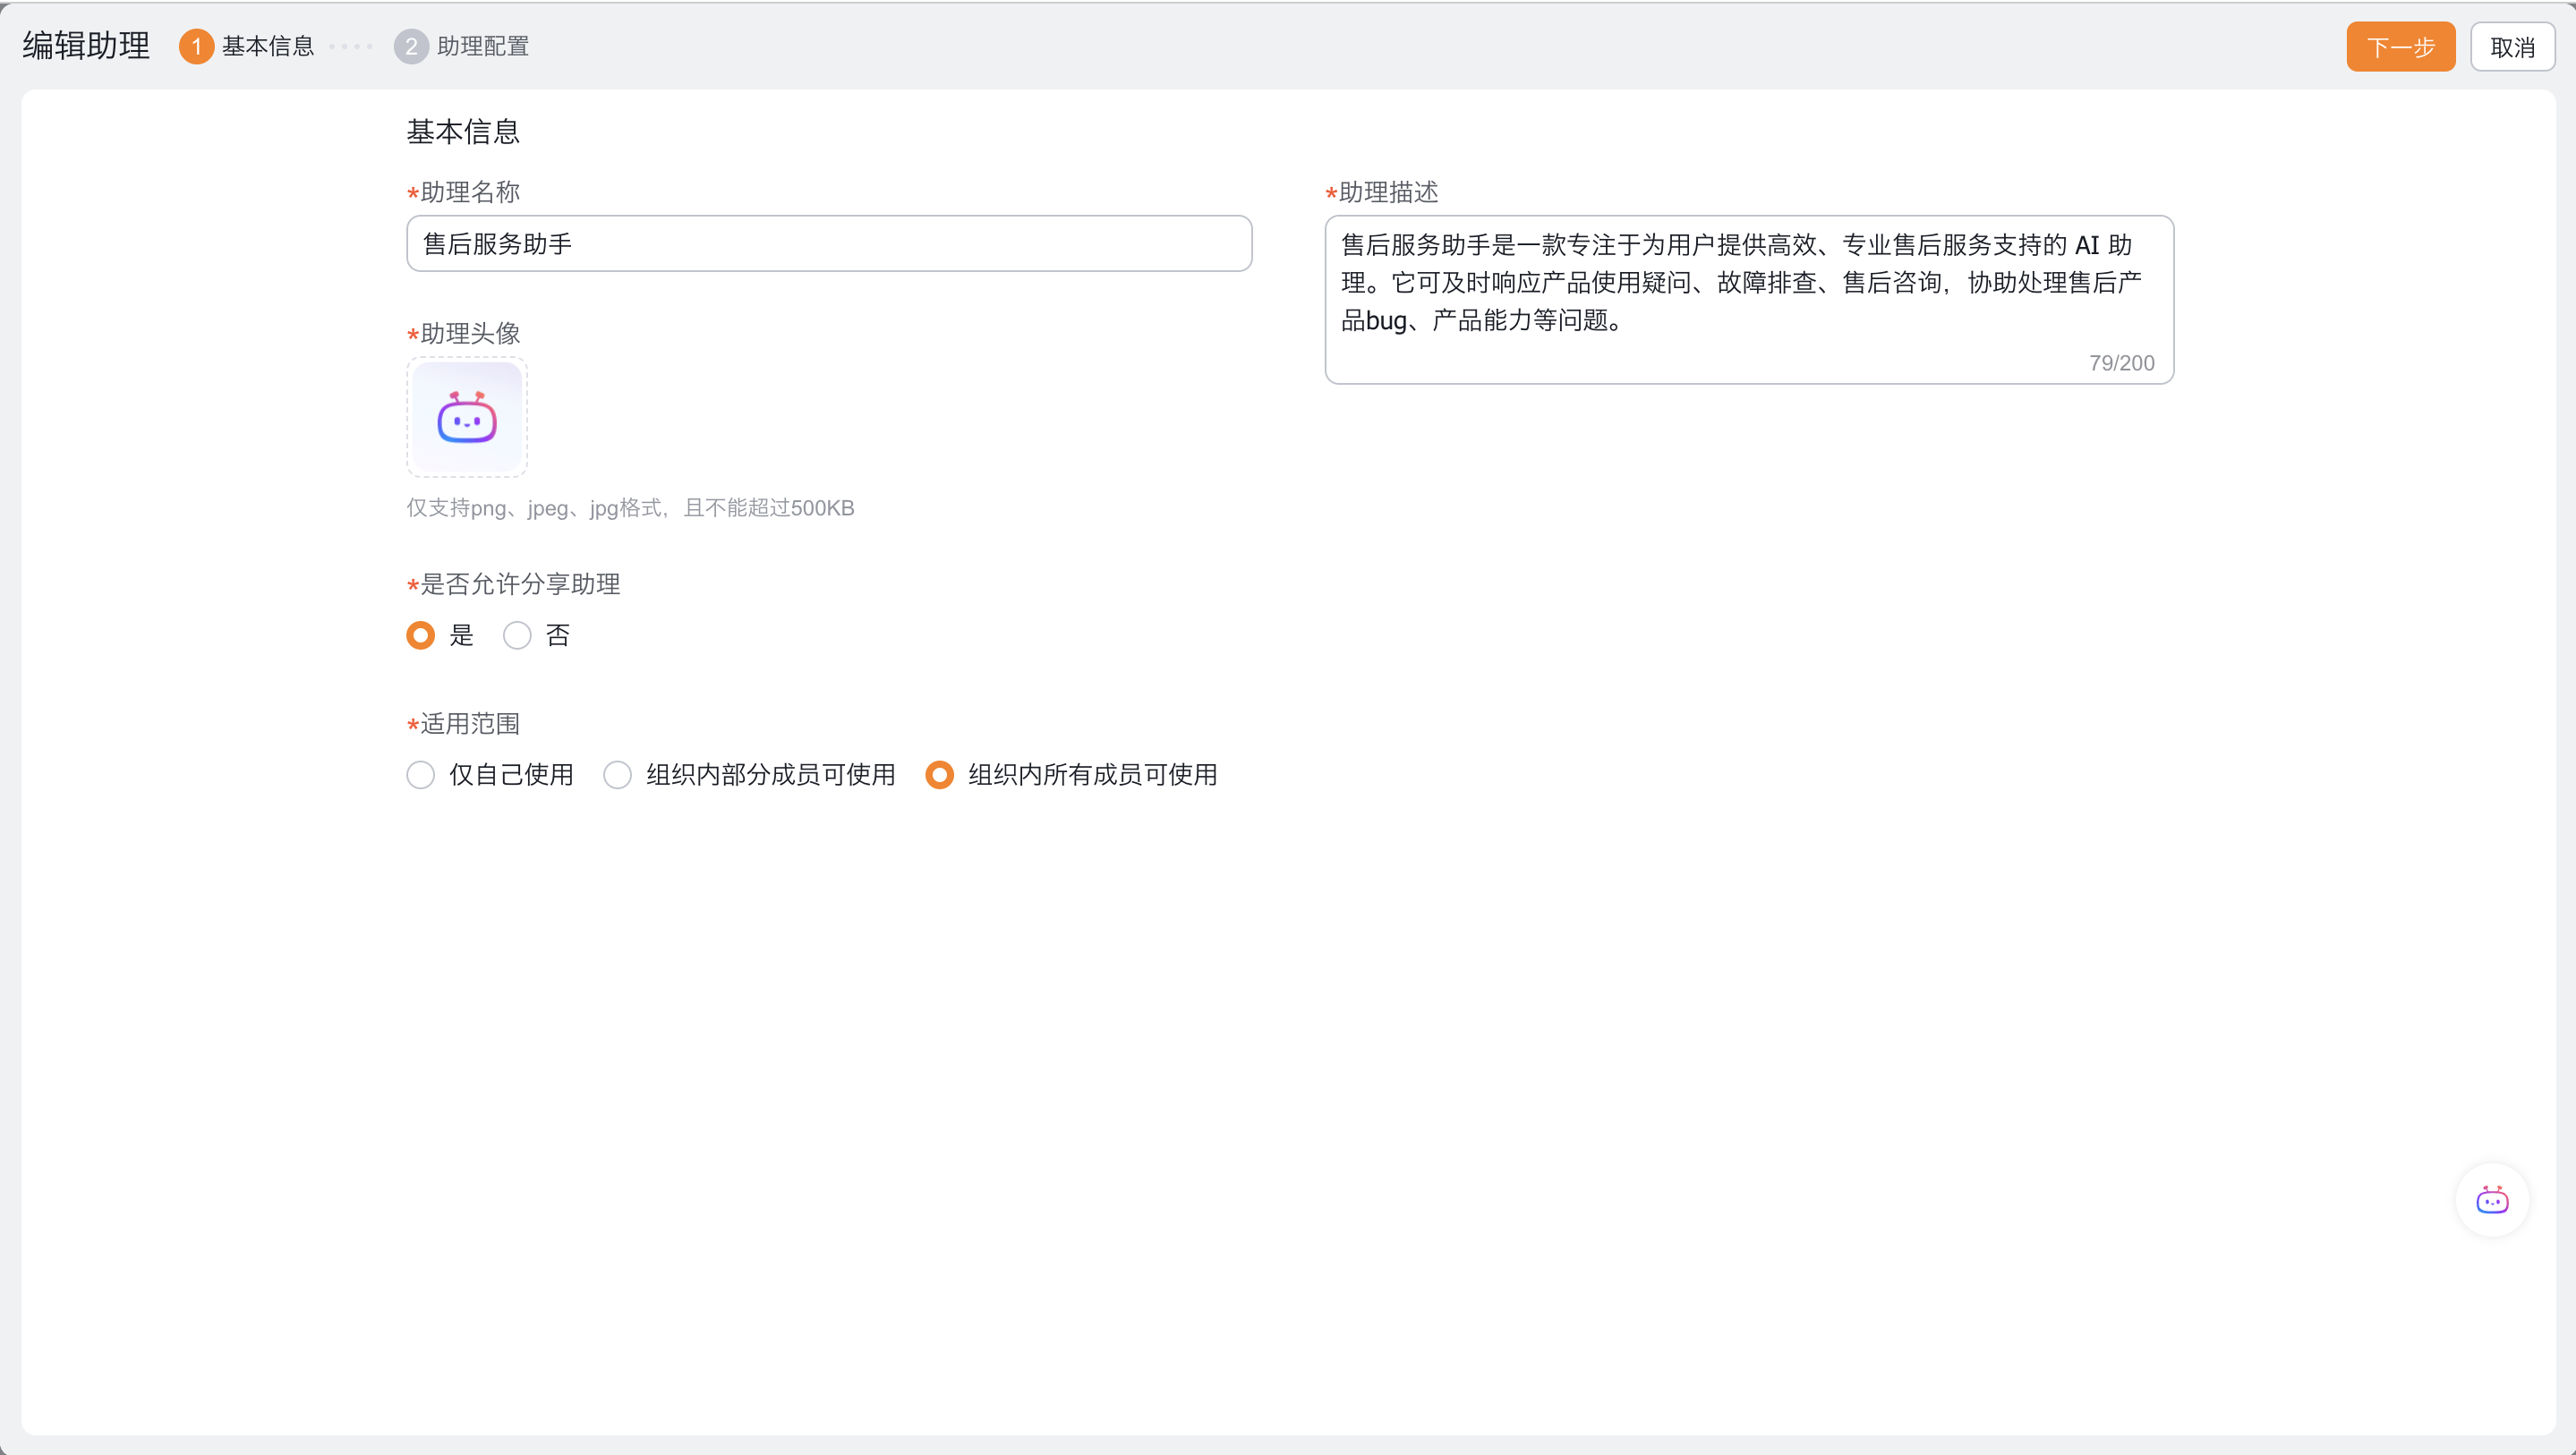
Task: Click the 适用范围 field label
Action: 470,723
